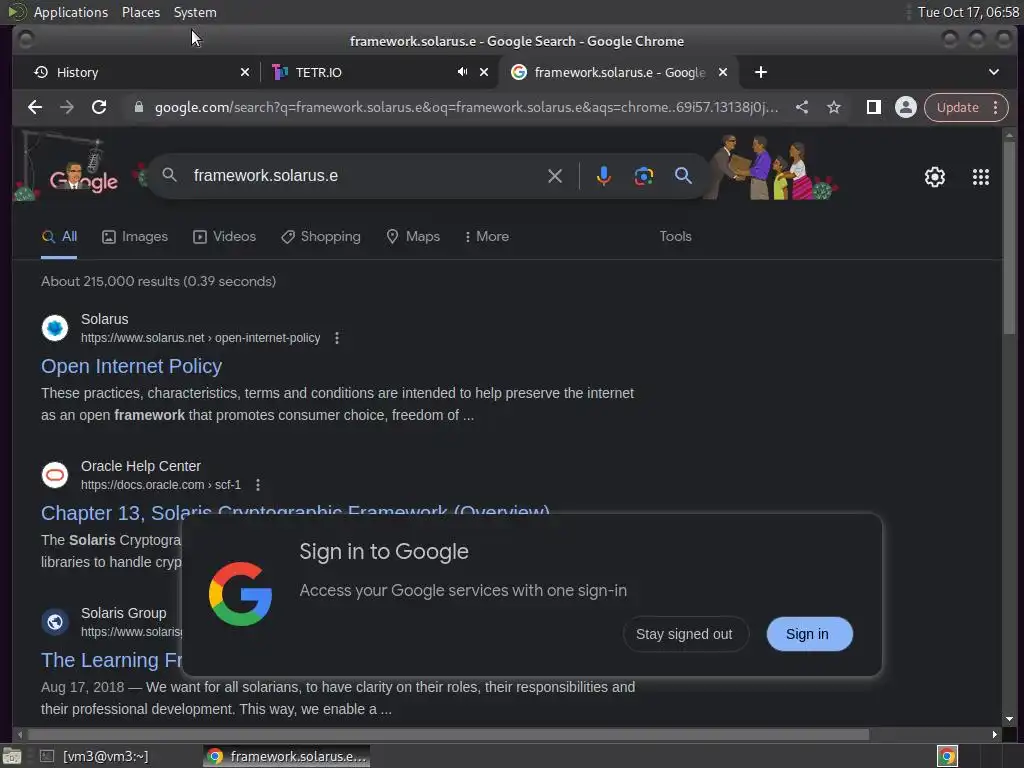Close the History tab

click(x=245, y=72)
